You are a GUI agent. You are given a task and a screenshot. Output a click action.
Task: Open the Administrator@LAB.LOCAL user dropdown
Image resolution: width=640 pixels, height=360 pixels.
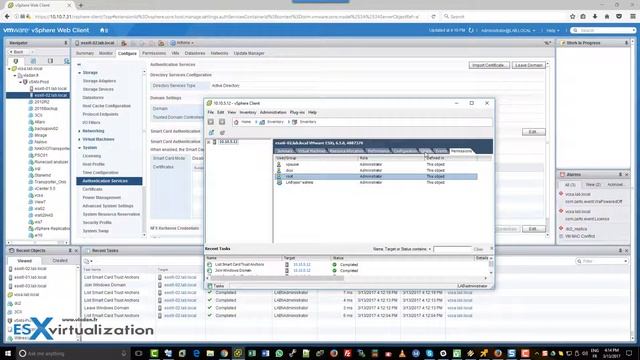(x=508, y=31)
